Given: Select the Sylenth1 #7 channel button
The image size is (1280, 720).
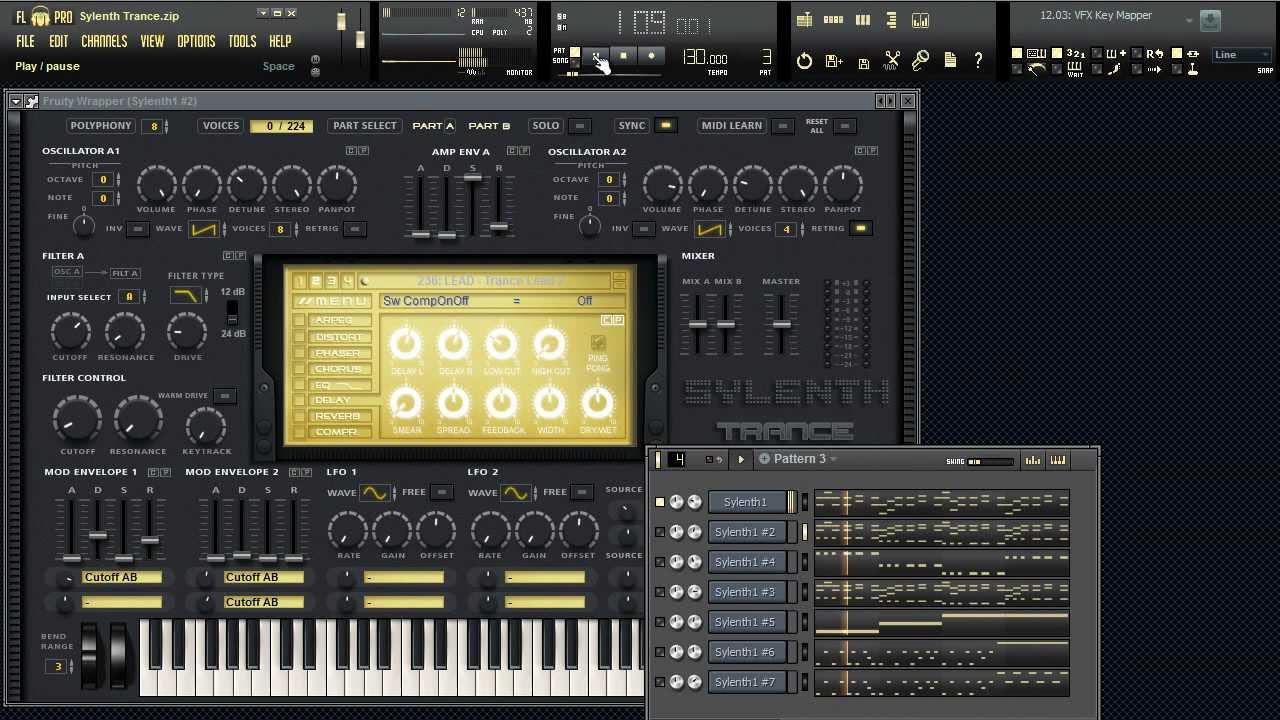Looking at the screenshot, I should click(x=745, y=682).
